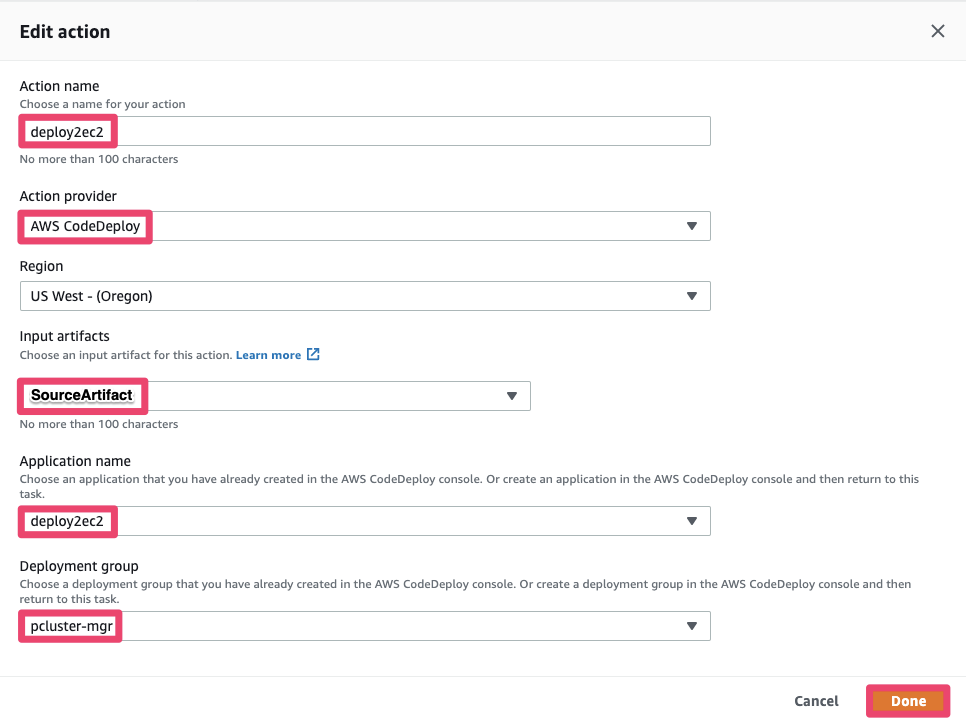Close the Edit action dialog

point(937,31)
